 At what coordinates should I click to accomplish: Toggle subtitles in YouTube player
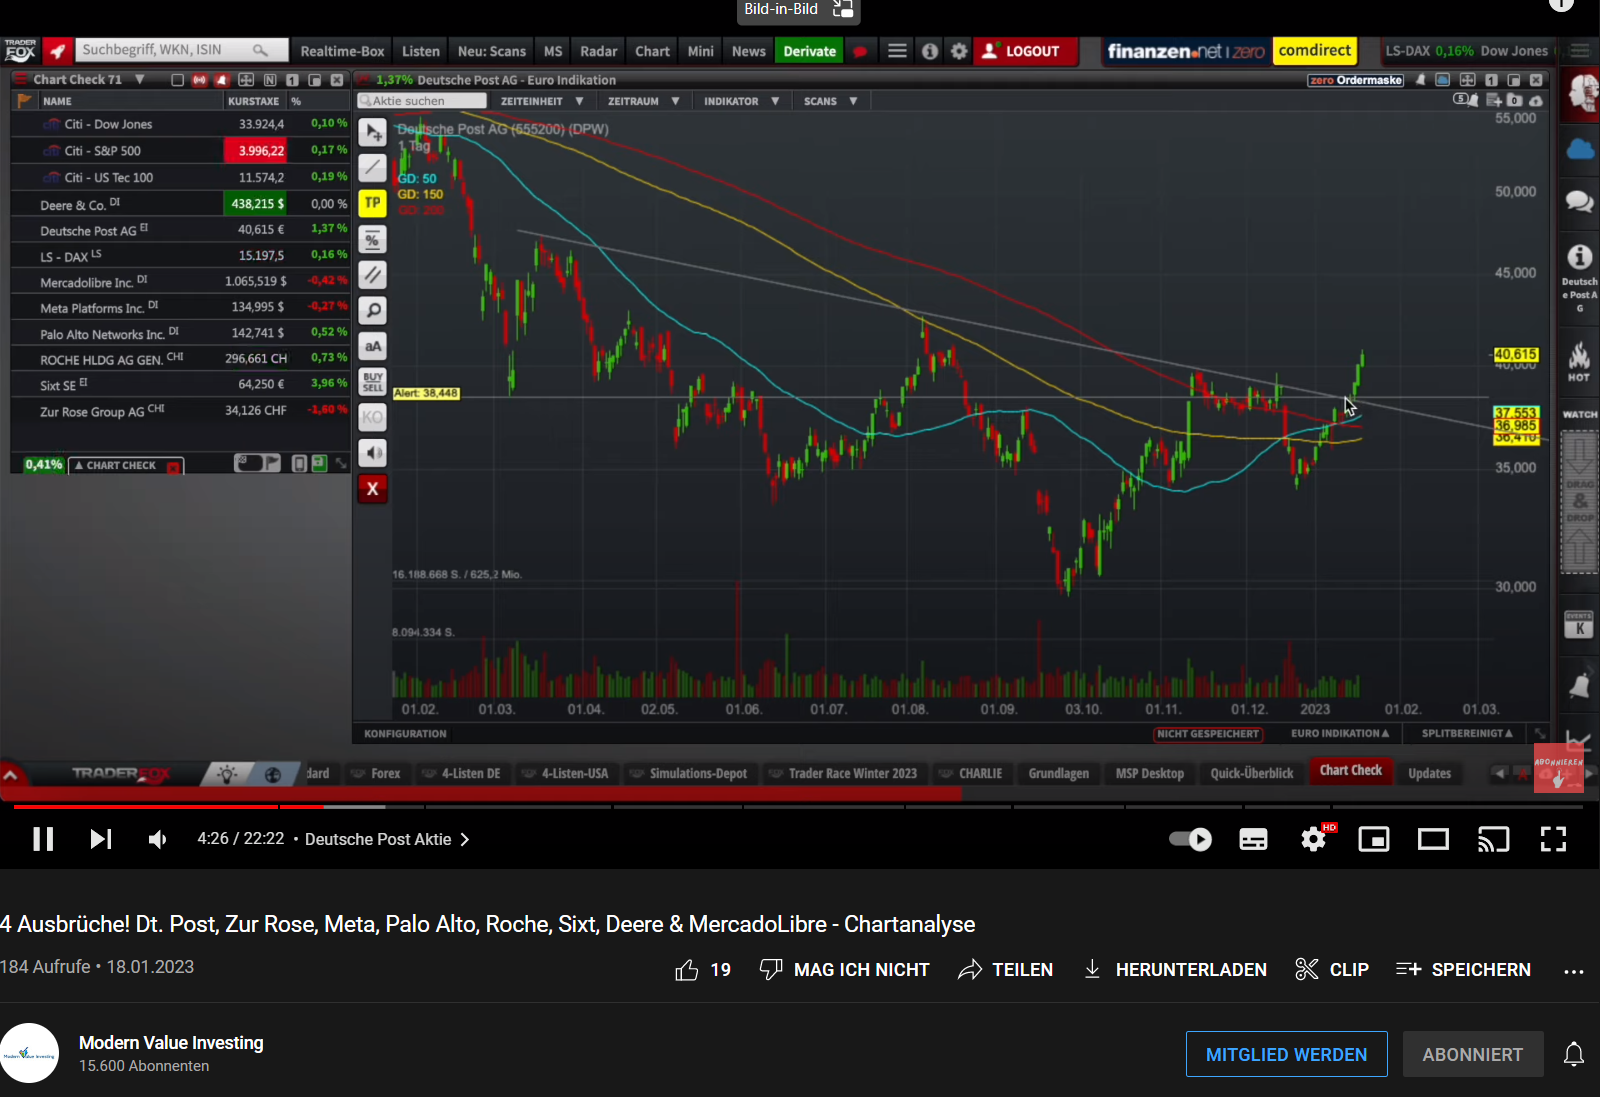[1253, 839]
